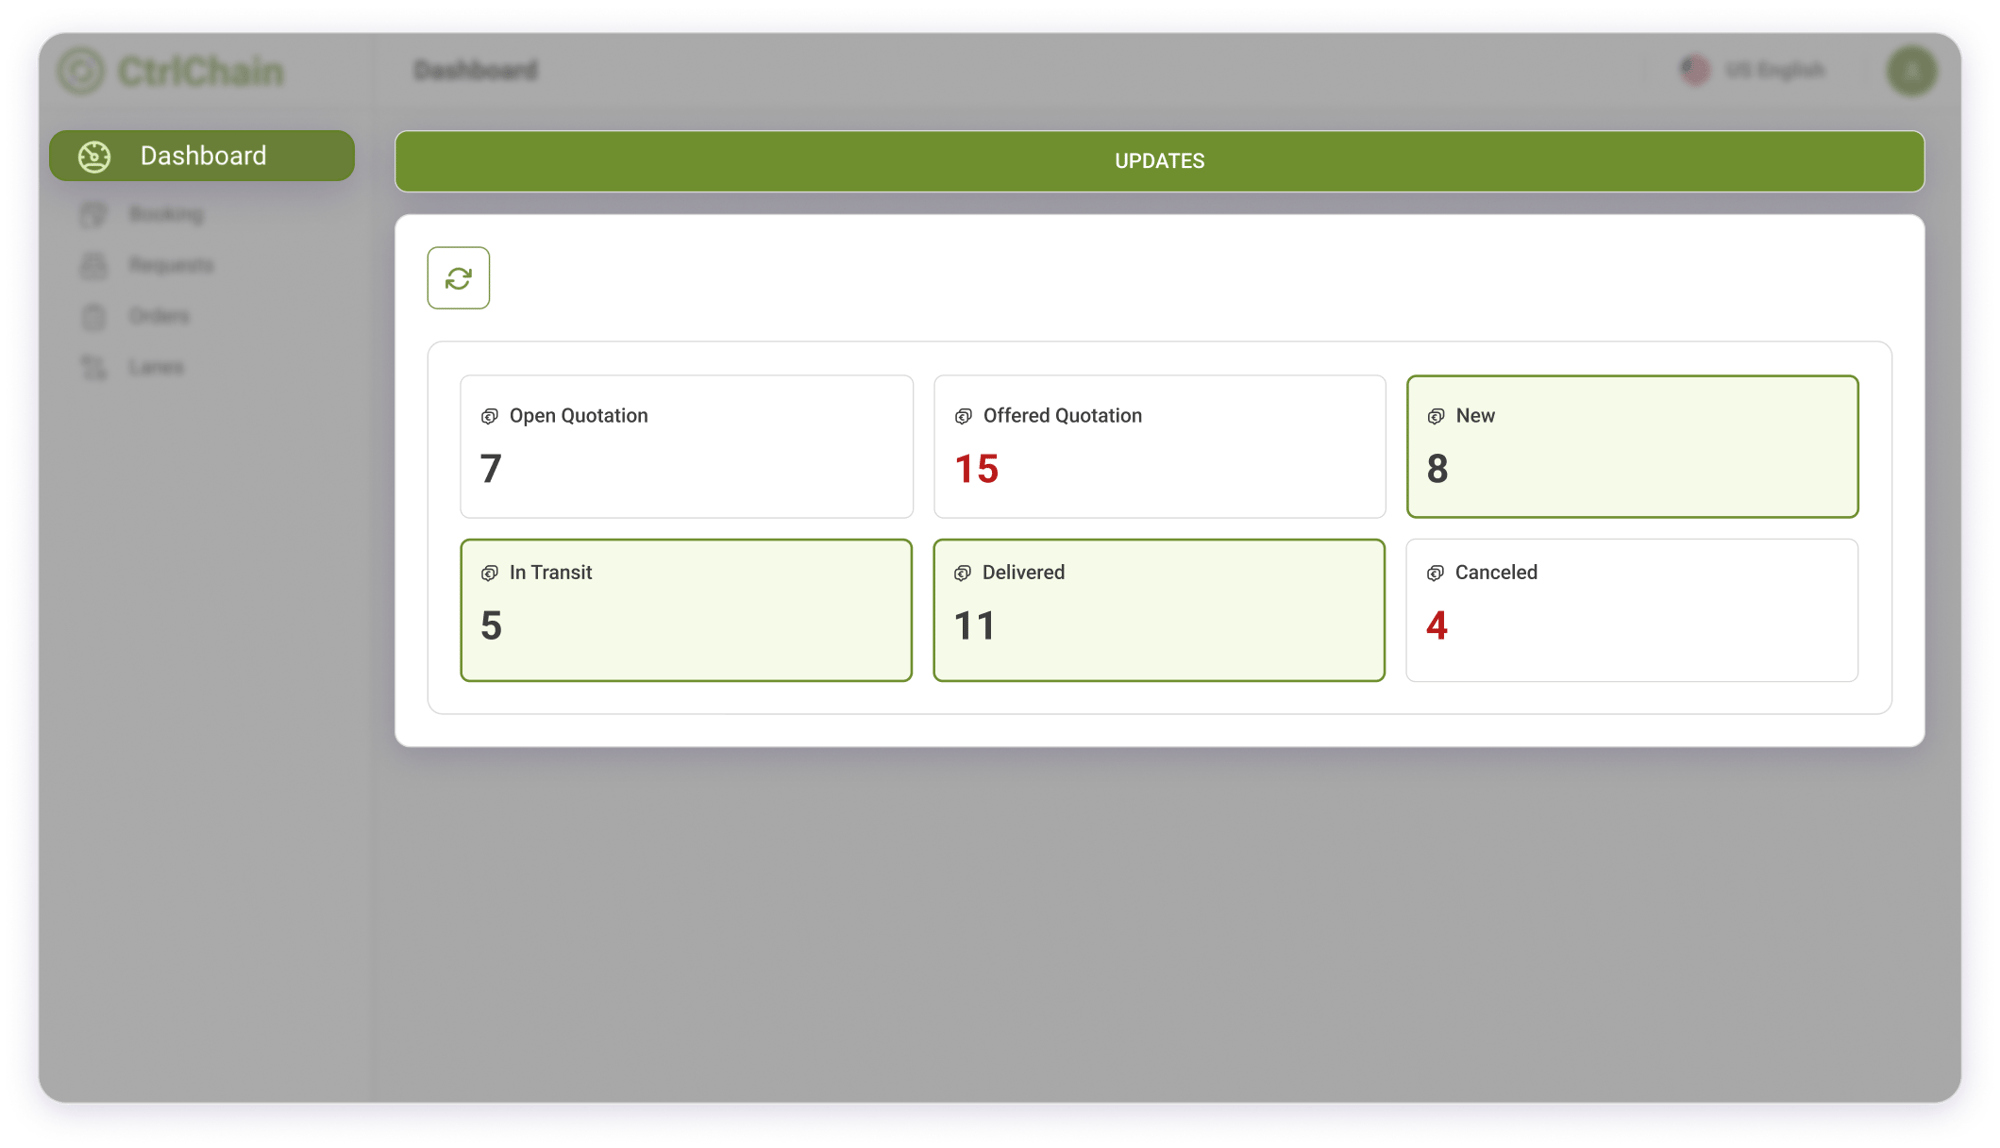2000x1148 pixels.
Task: Select the Requests menu item
Action: tap(170, 265)
